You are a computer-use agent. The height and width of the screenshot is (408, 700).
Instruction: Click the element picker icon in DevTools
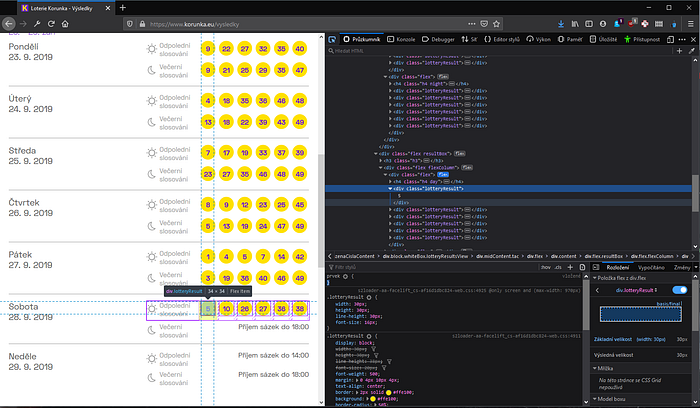point(332,38)
